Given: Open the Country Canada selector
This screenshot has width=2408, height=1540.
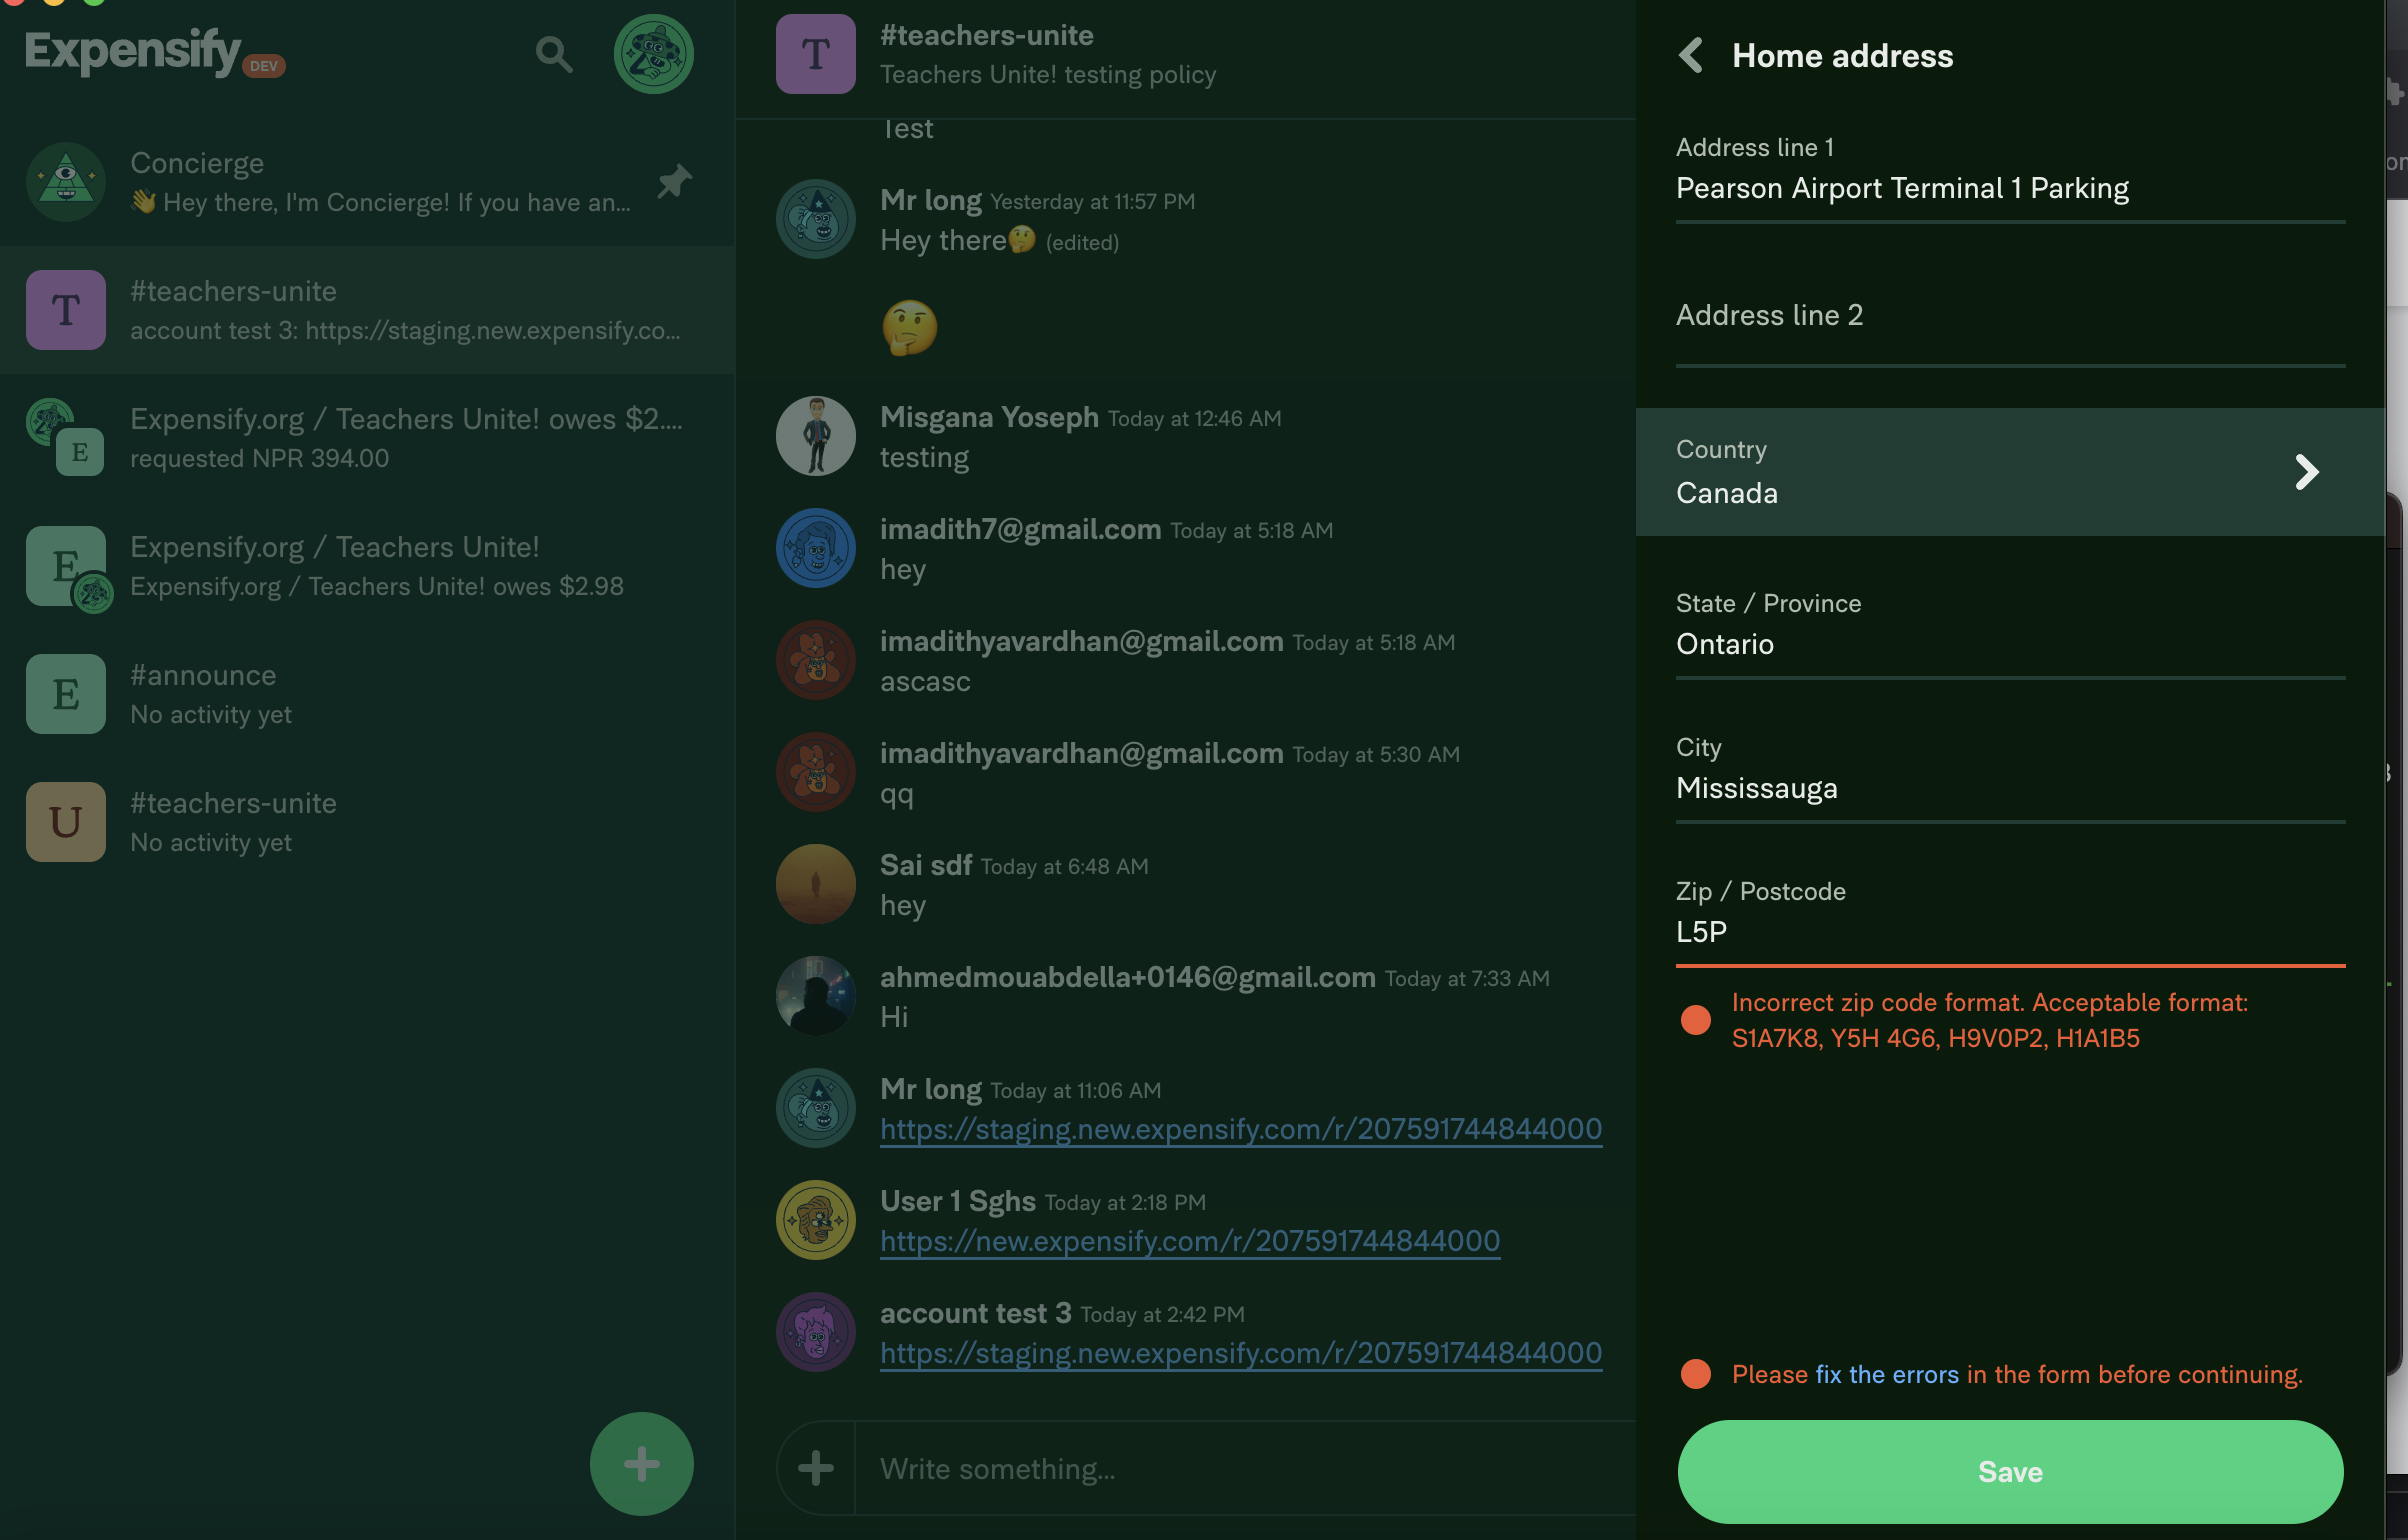Looking at the screenshot, I should point(1960,472).
